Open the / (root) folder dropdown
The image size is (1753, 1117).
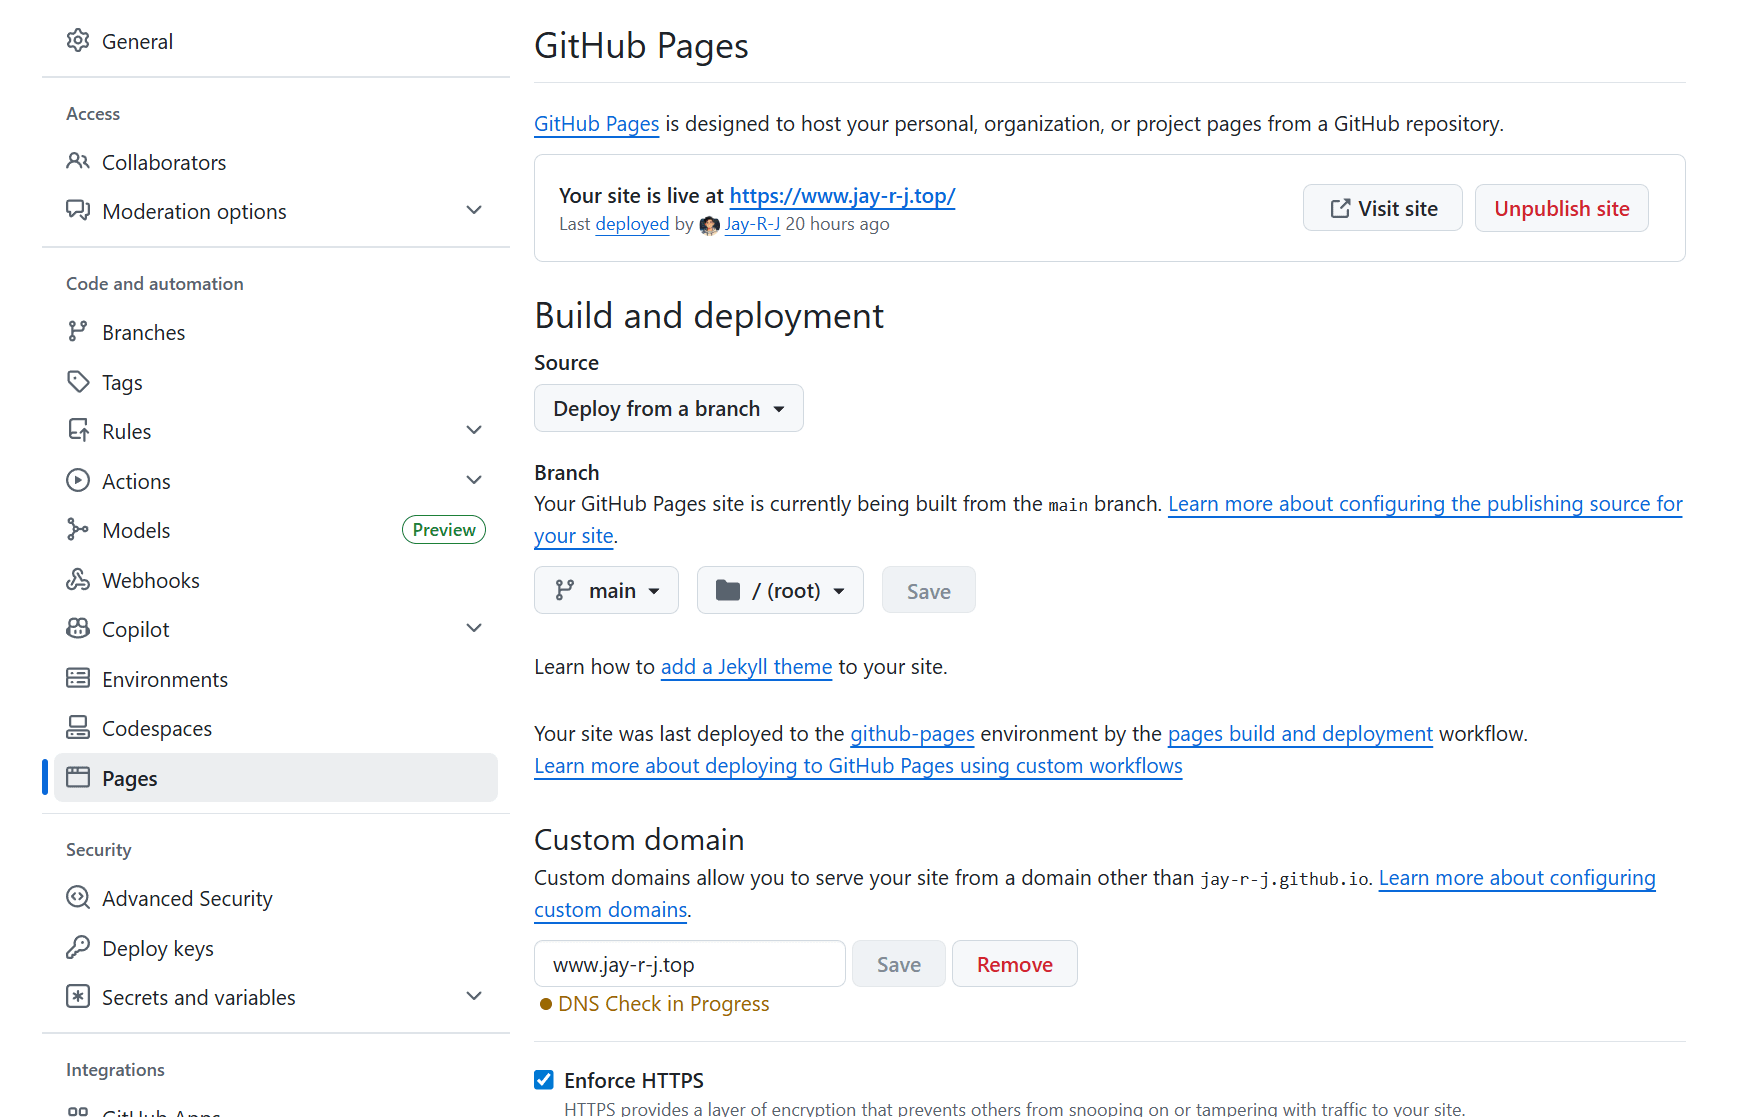(x=780, y=591)
